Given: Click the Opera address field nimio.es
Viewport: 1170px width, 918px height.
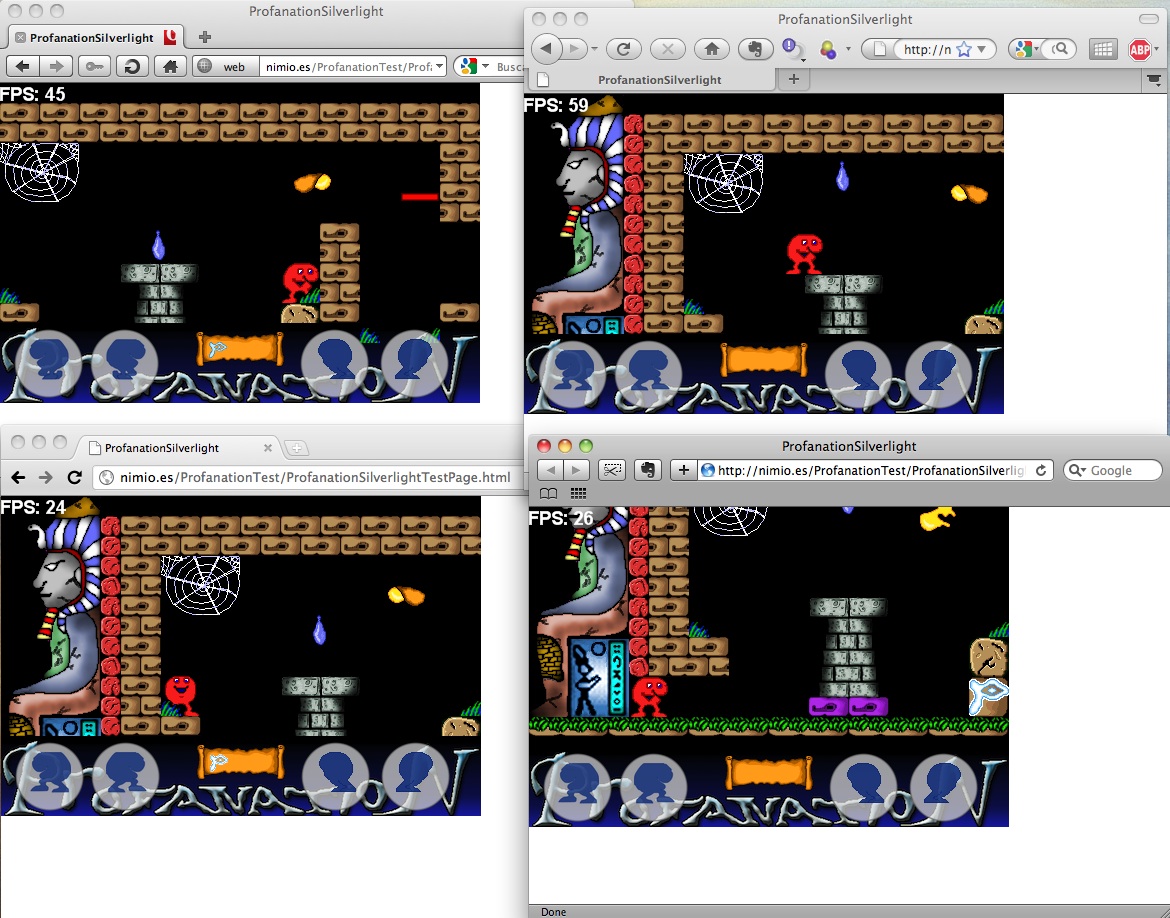Looking at the screenshot, I should (x=348, y=66).
